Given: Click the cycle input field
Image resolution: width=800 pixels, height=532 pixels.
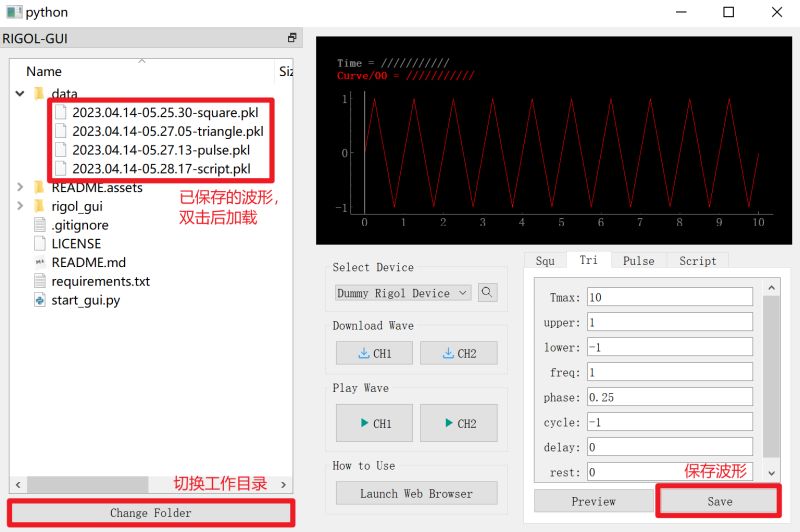Looking at the screenshot, I should [670, 422].
